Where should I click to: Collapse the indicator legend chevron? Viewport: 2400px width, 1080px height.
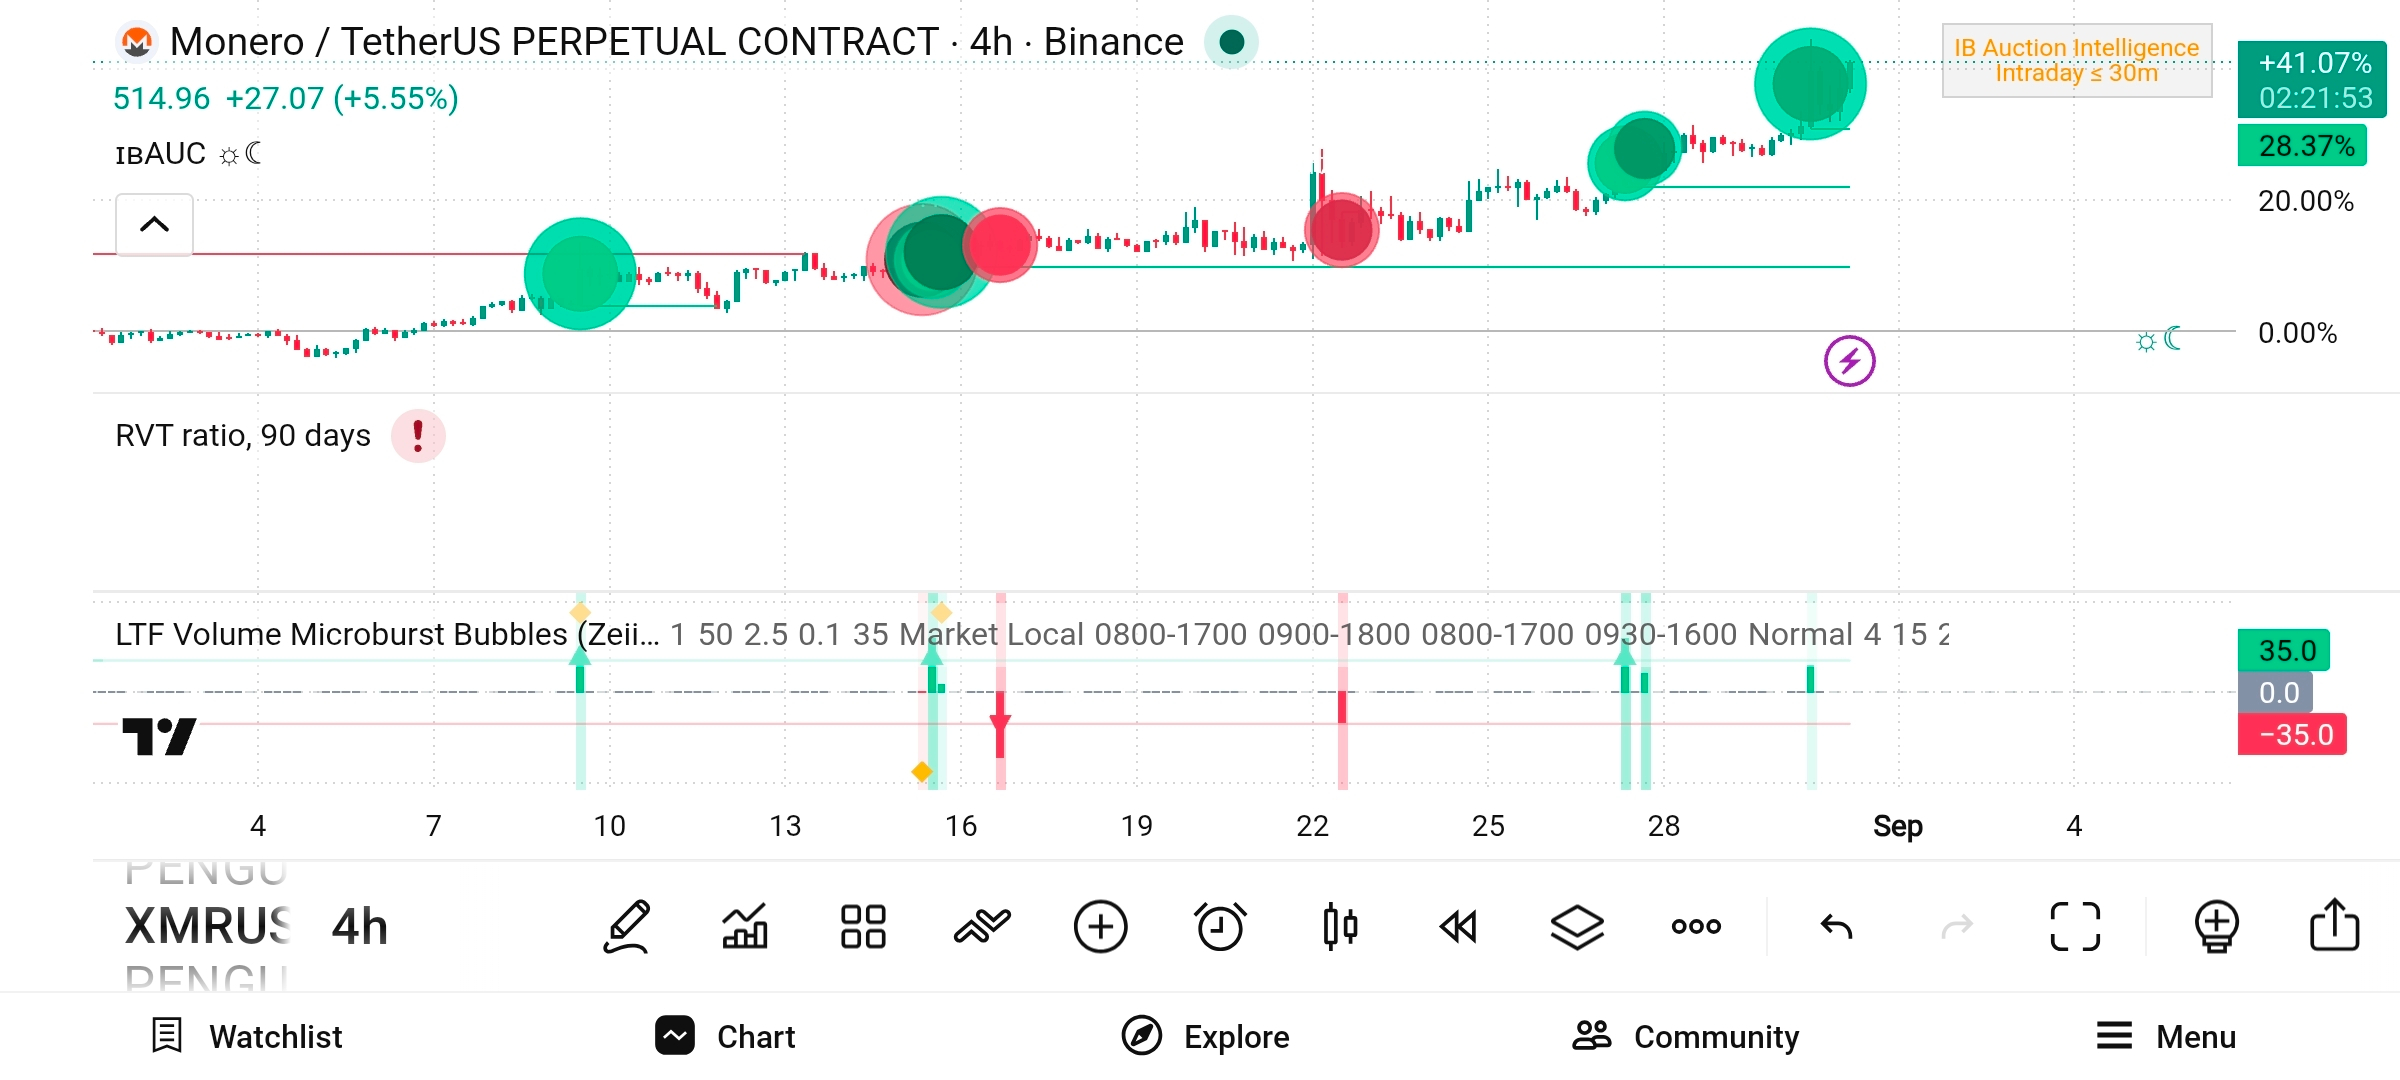pos(154,225)
